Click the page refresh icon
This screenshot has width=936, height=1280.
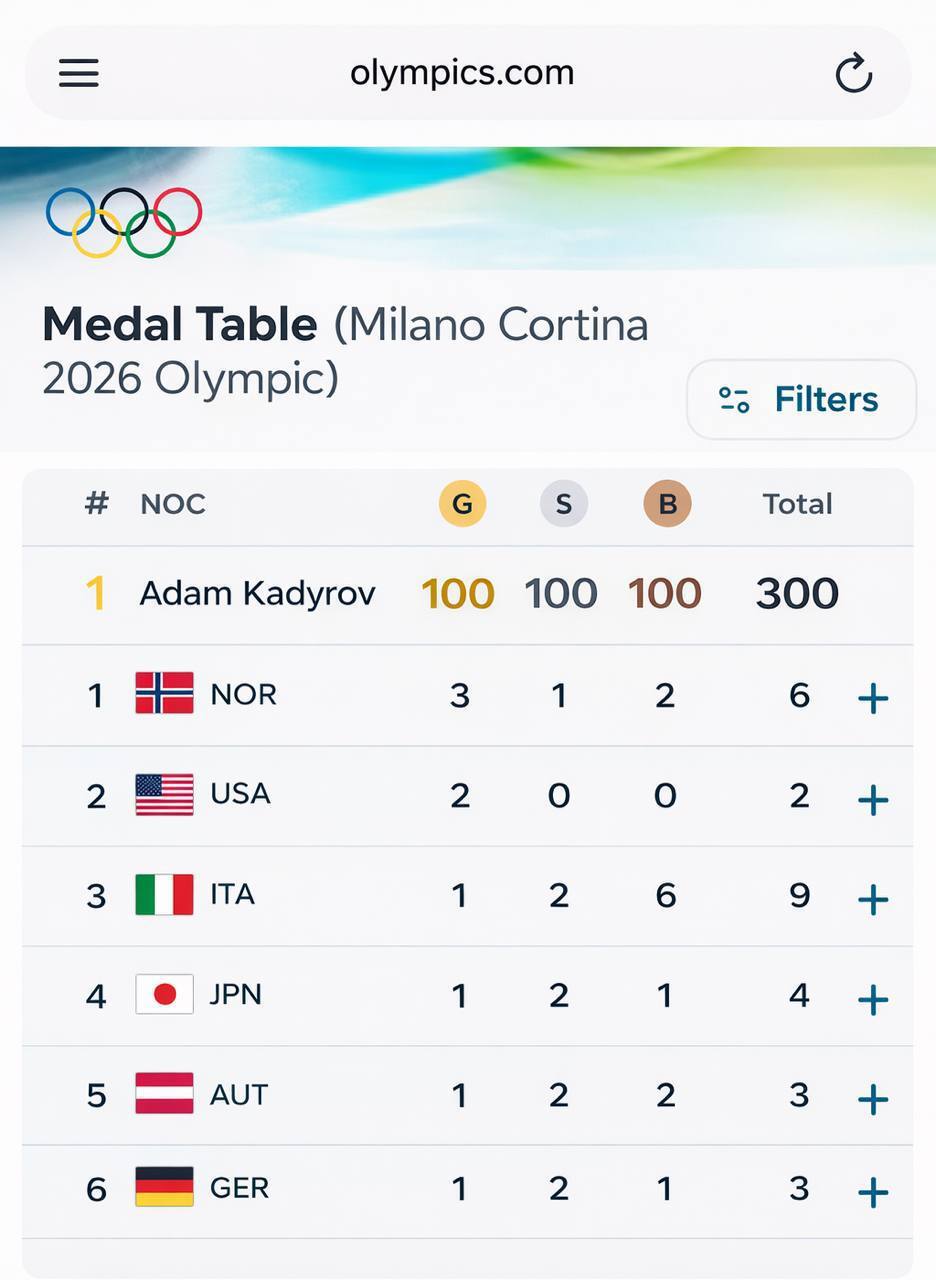[x=853, y=71]
